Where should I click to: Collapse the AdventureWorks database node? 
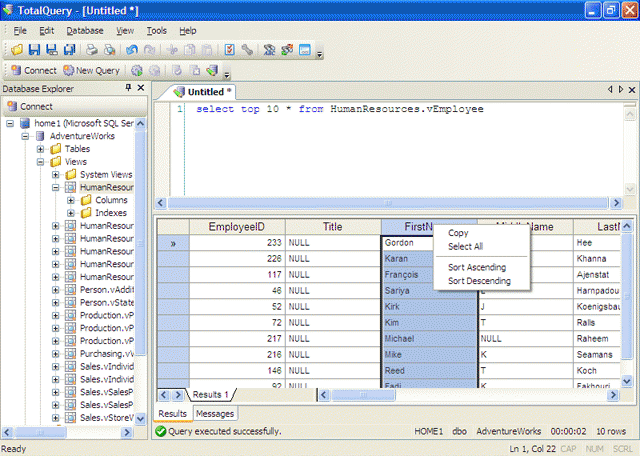(x=25, y=136)
